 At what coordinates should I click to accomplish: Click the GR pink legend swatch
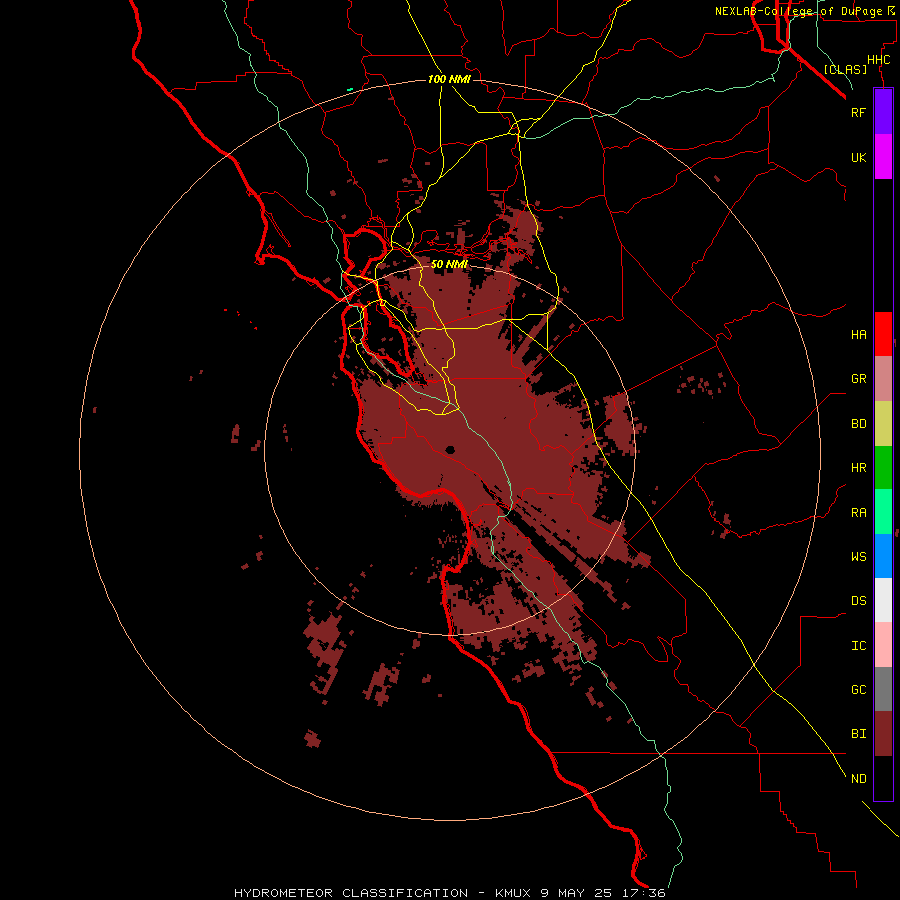(x=883, y=378)
